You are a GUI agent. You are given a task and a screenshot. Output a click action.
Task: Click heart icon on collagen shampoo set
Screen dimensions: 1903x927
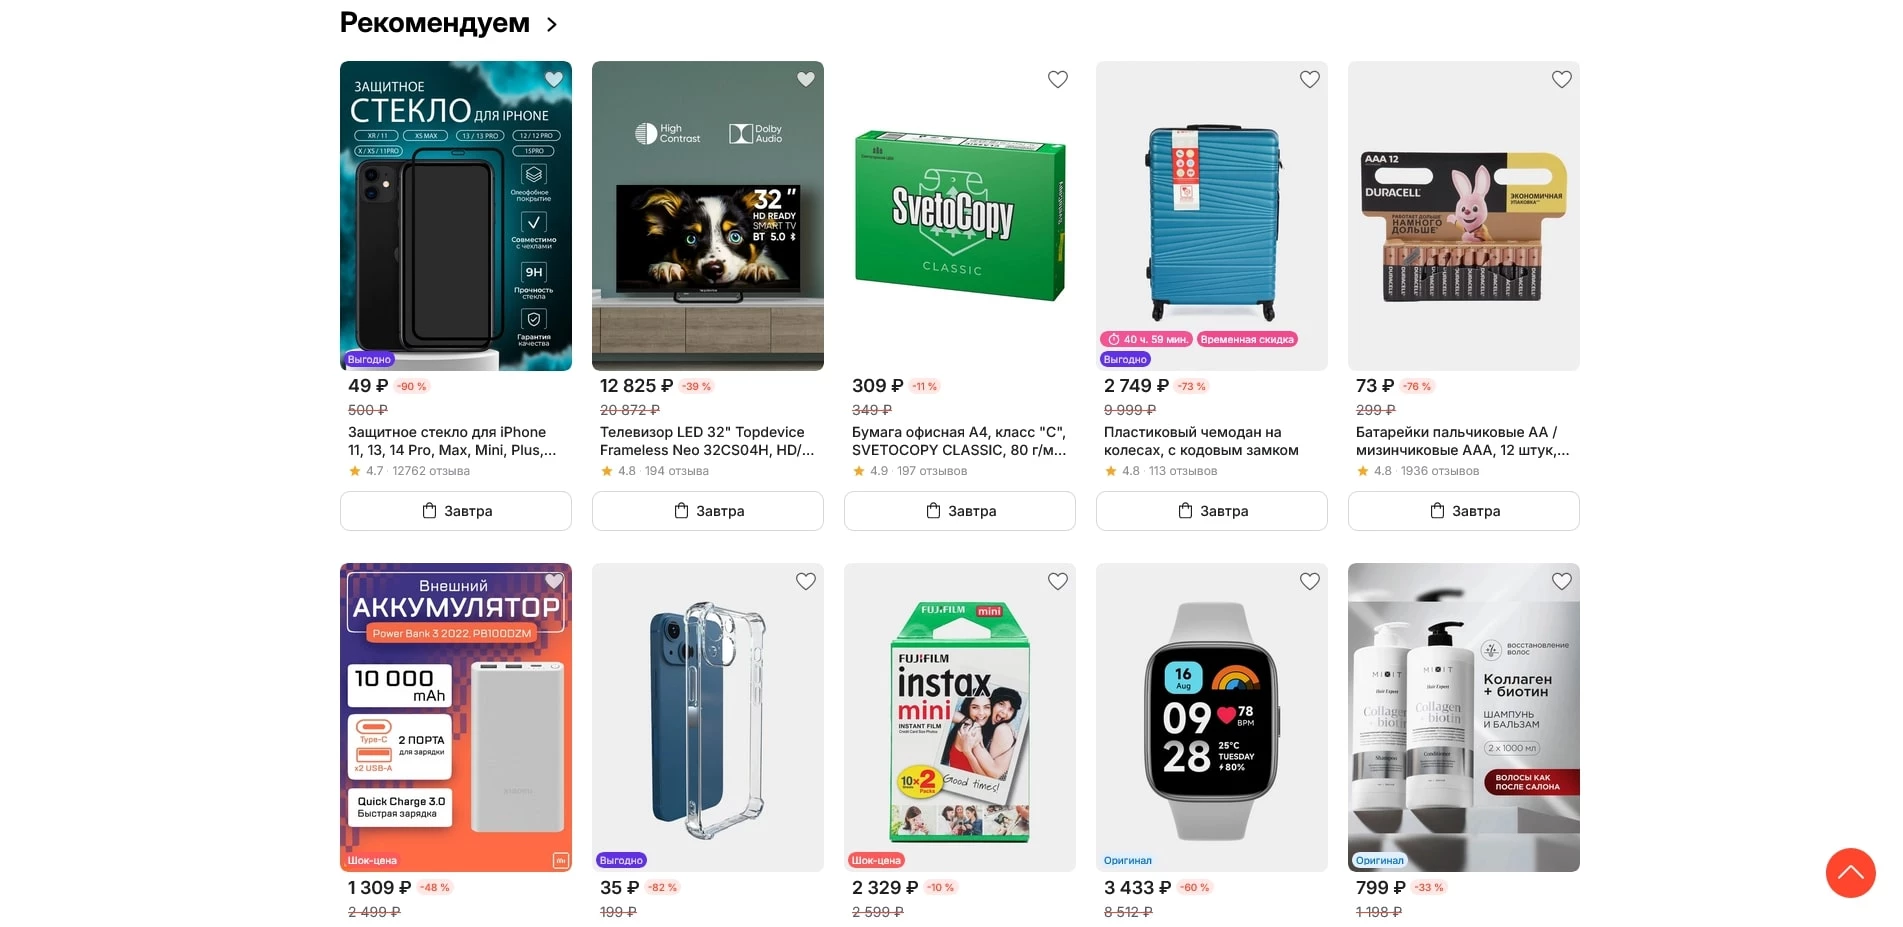[x=1561, y=581]
